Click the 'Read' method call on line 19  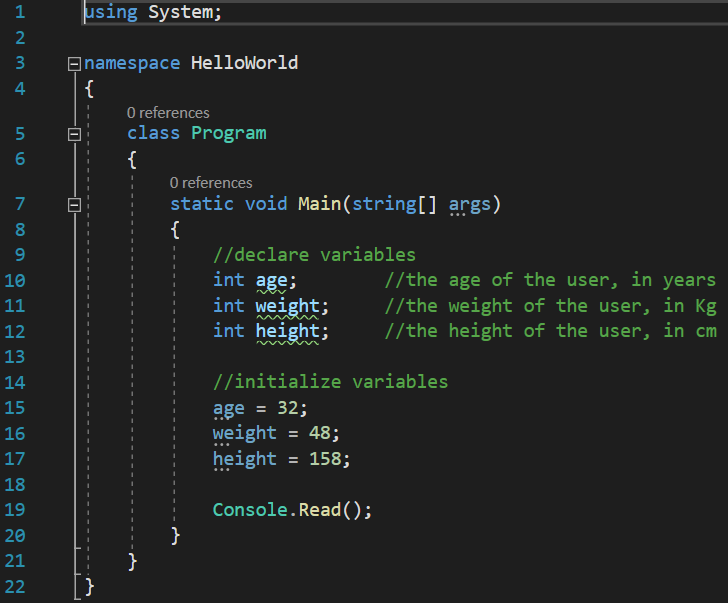tap(319, 510)
